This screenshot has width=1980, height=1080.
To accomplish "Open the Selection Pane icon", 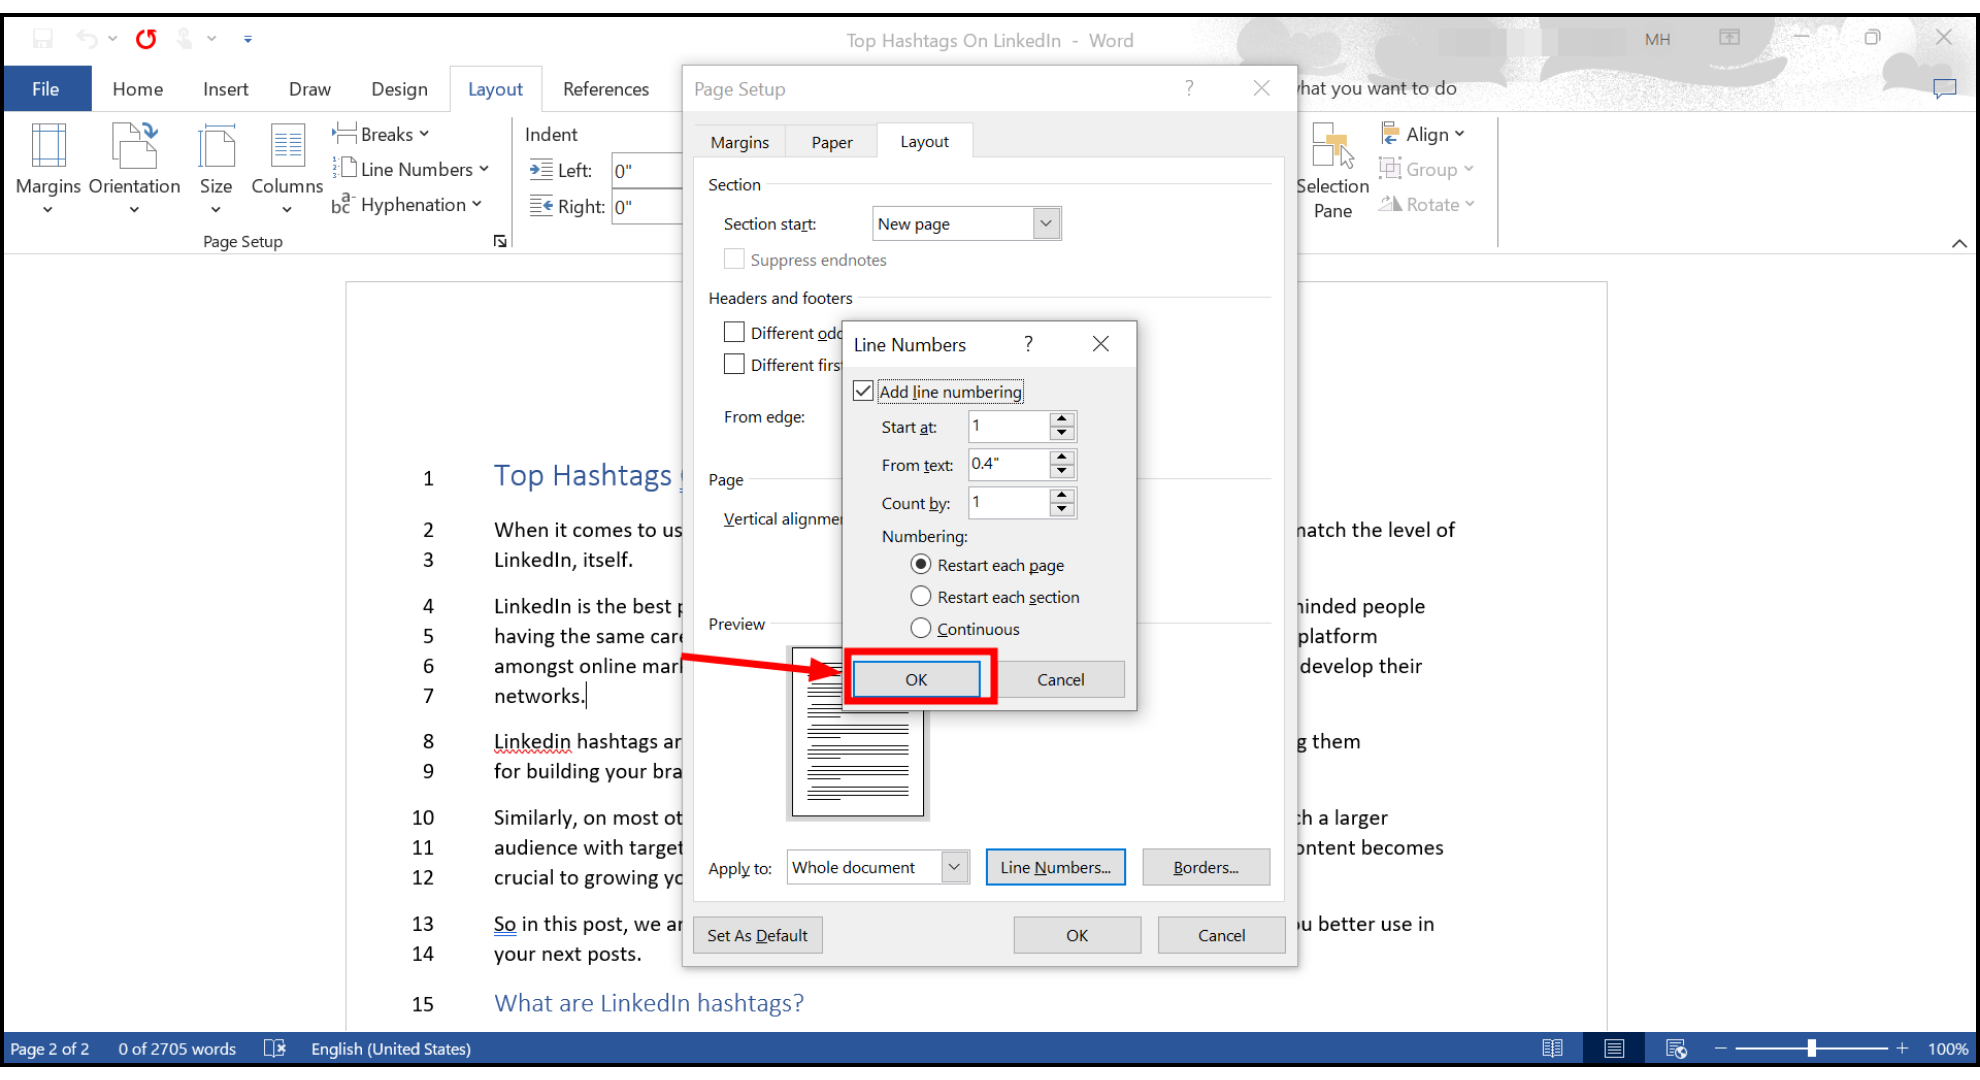I will pos(1332,147).
